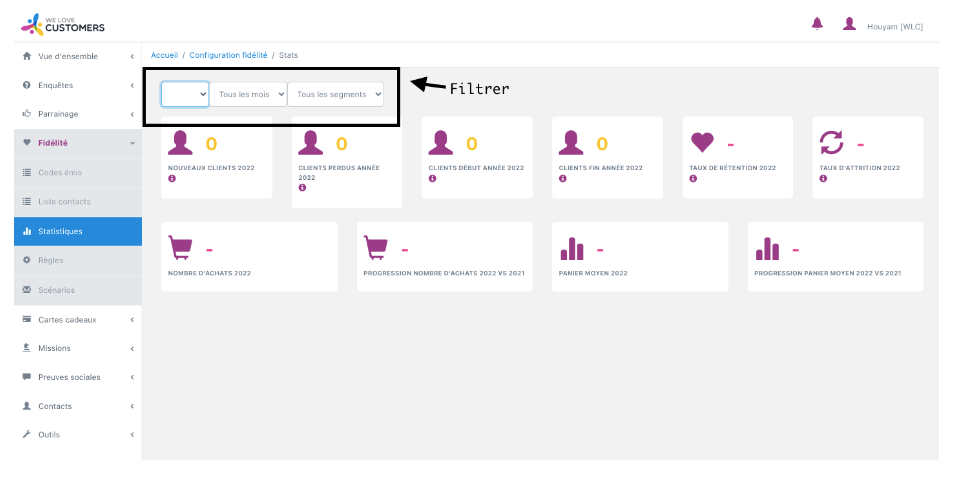Select Statistiques in the sidebar
Viewport: 955px width, 479px height.
click(77, 231)
